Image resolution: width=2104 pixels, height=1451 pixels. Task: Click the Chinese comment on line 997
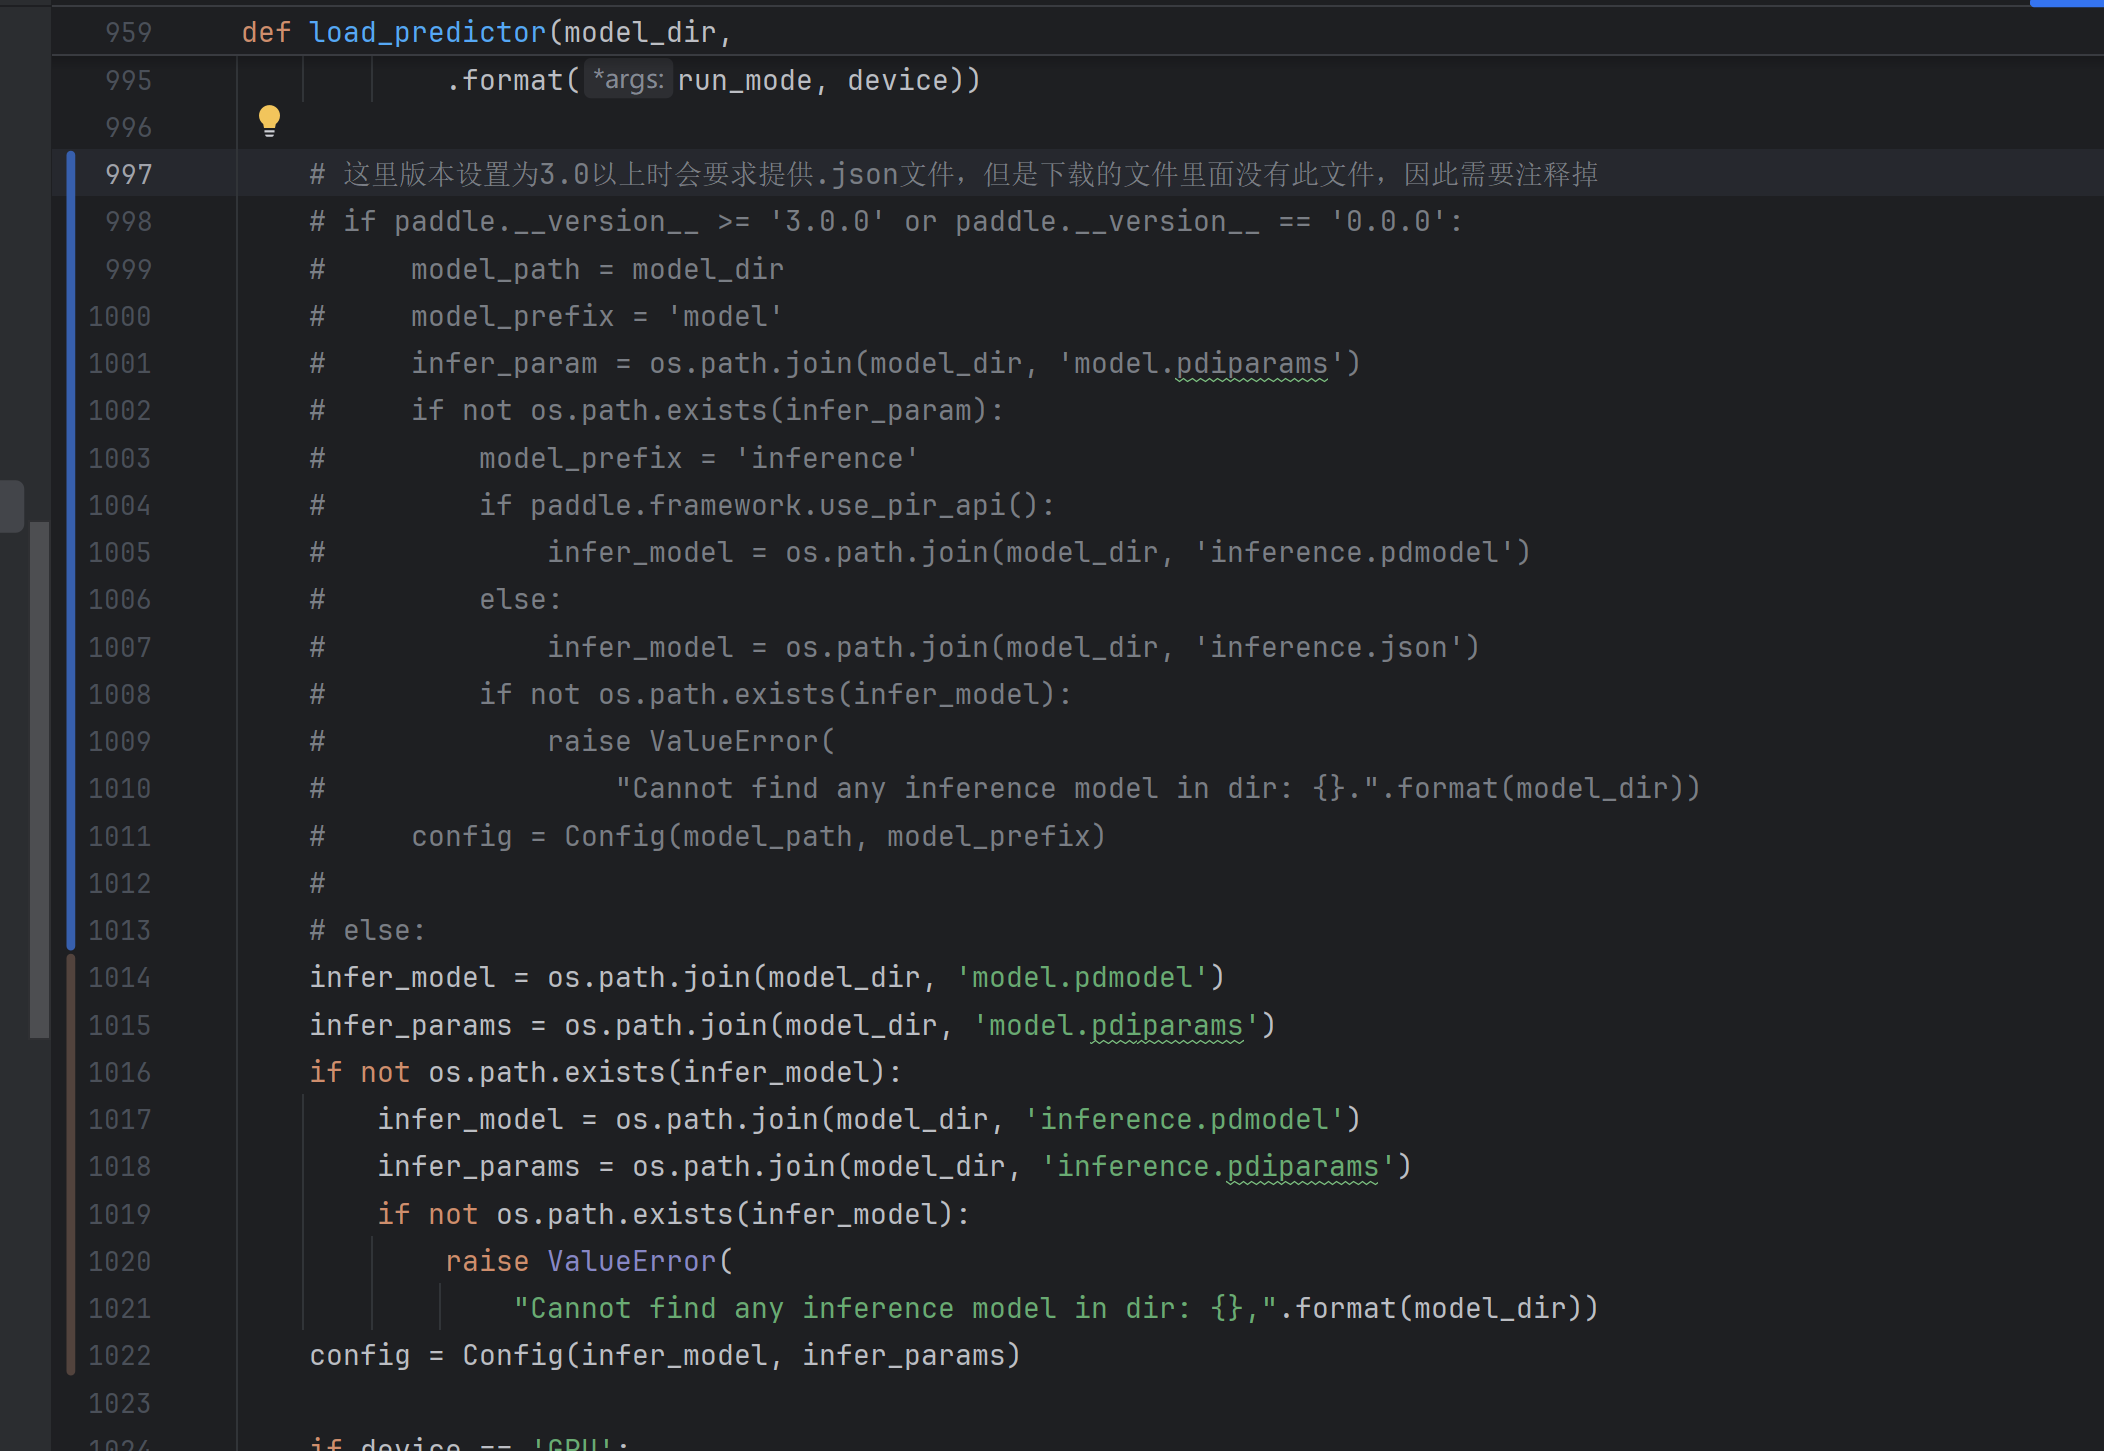pos(900,174)
